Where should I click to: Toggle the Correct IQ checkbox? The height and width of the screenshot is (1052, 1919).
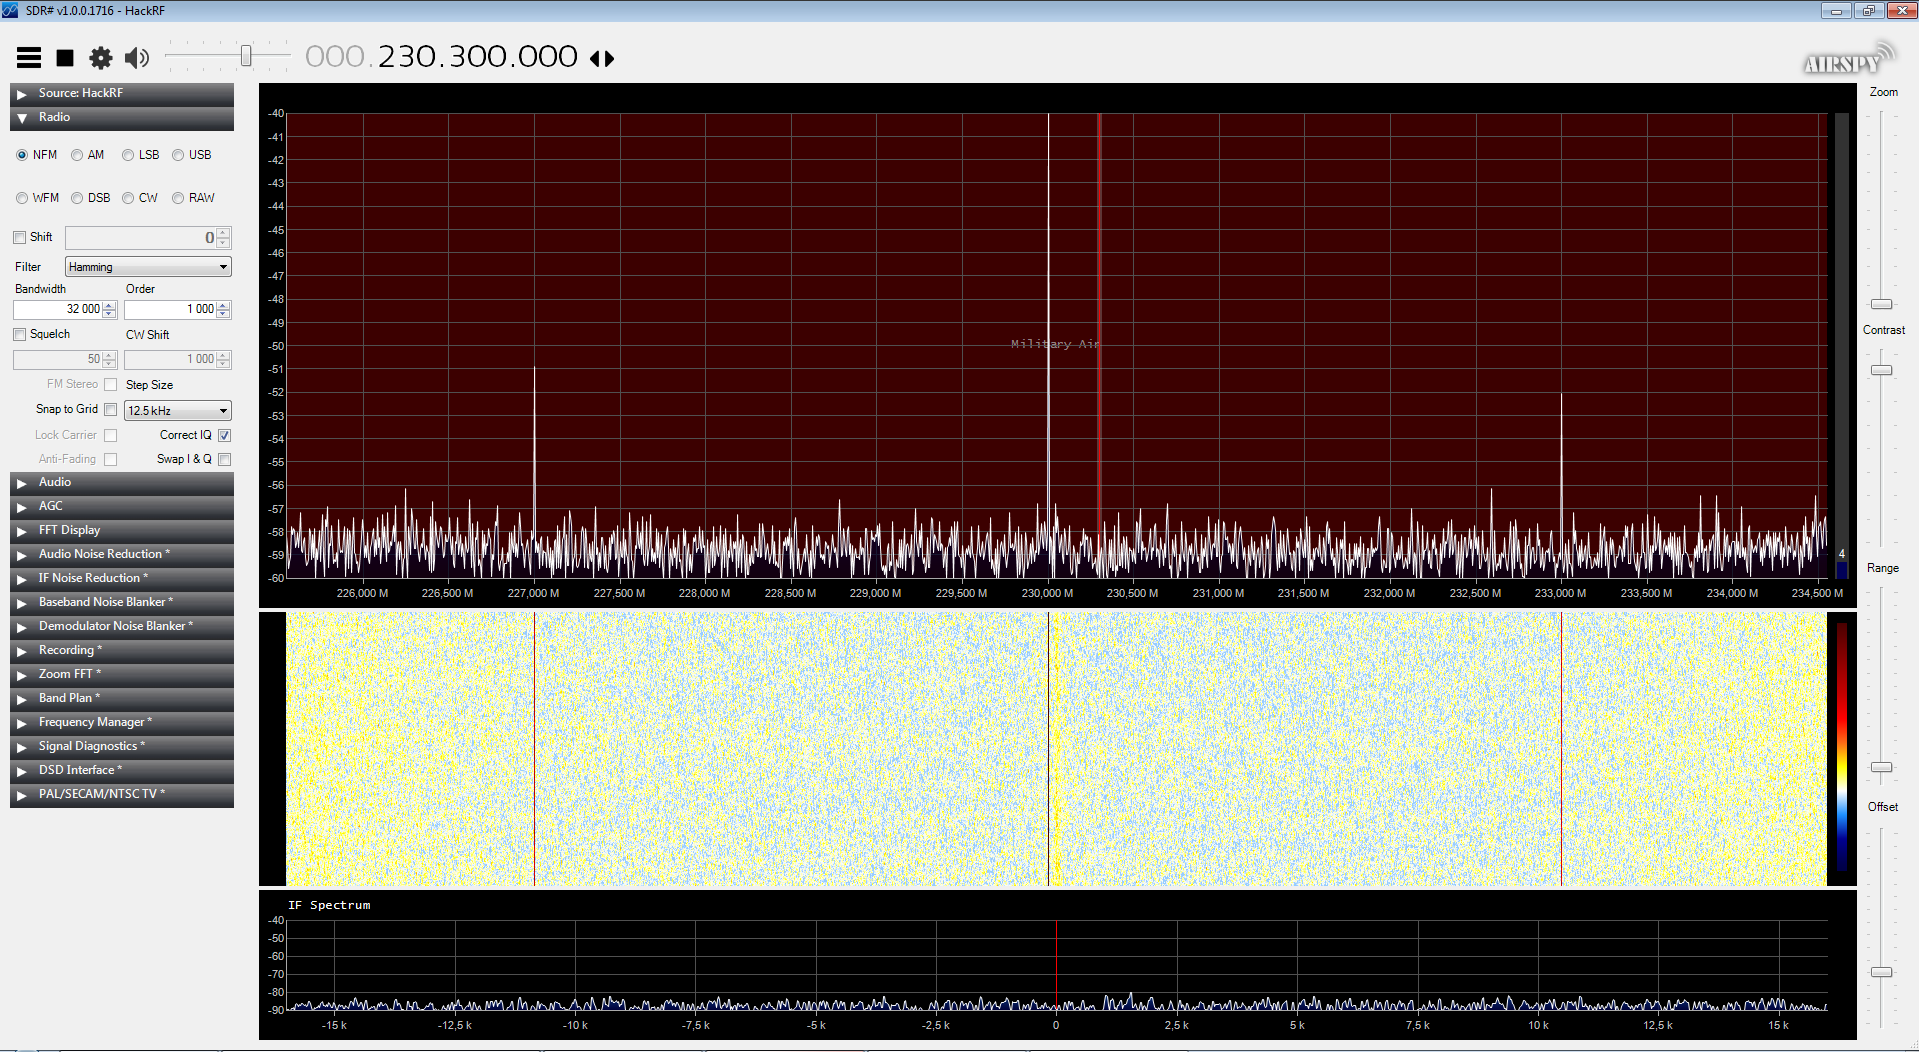point(225,435)
